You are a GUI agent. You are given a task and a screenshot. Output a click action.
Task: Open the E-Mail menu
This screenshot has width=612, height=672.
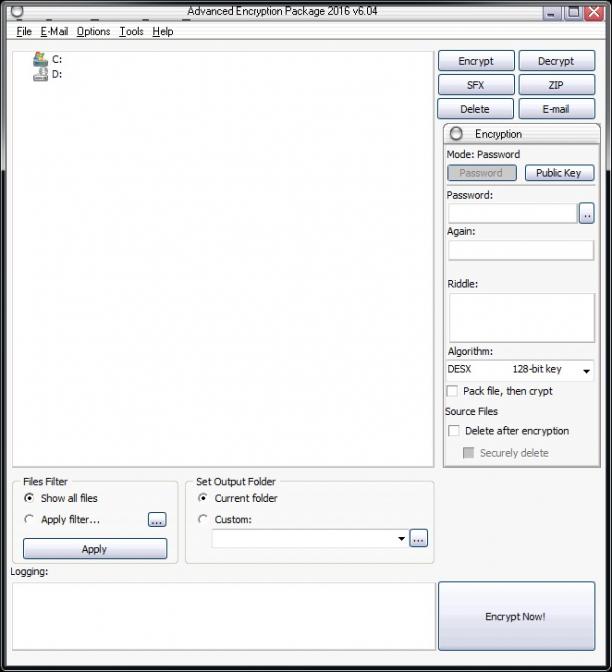coord(54,32)
